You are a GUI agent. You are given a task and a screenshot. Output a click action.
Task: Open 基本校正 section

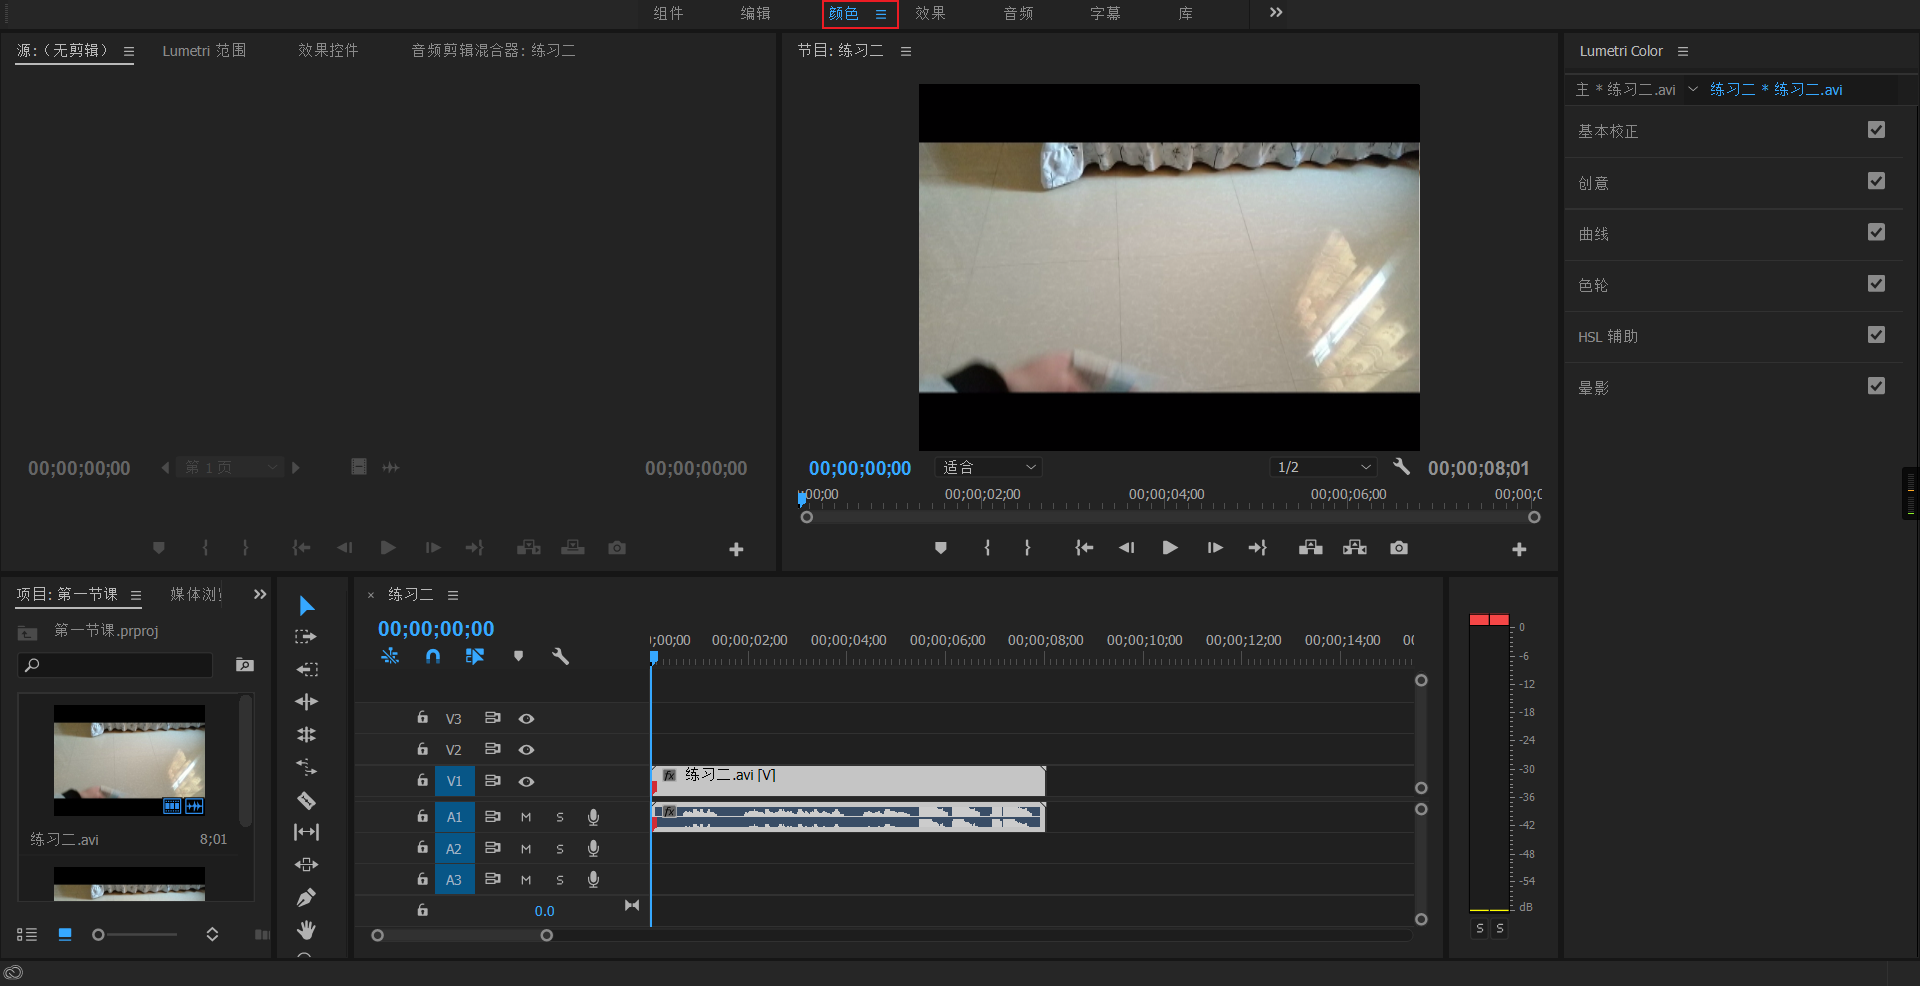[x=1608, y=131]
